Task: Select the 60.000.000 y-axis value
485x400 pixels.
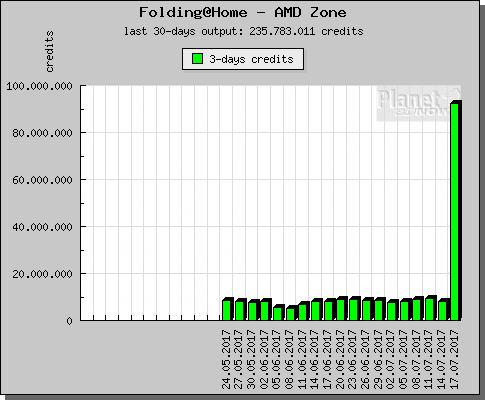Action: coord(42,180)
